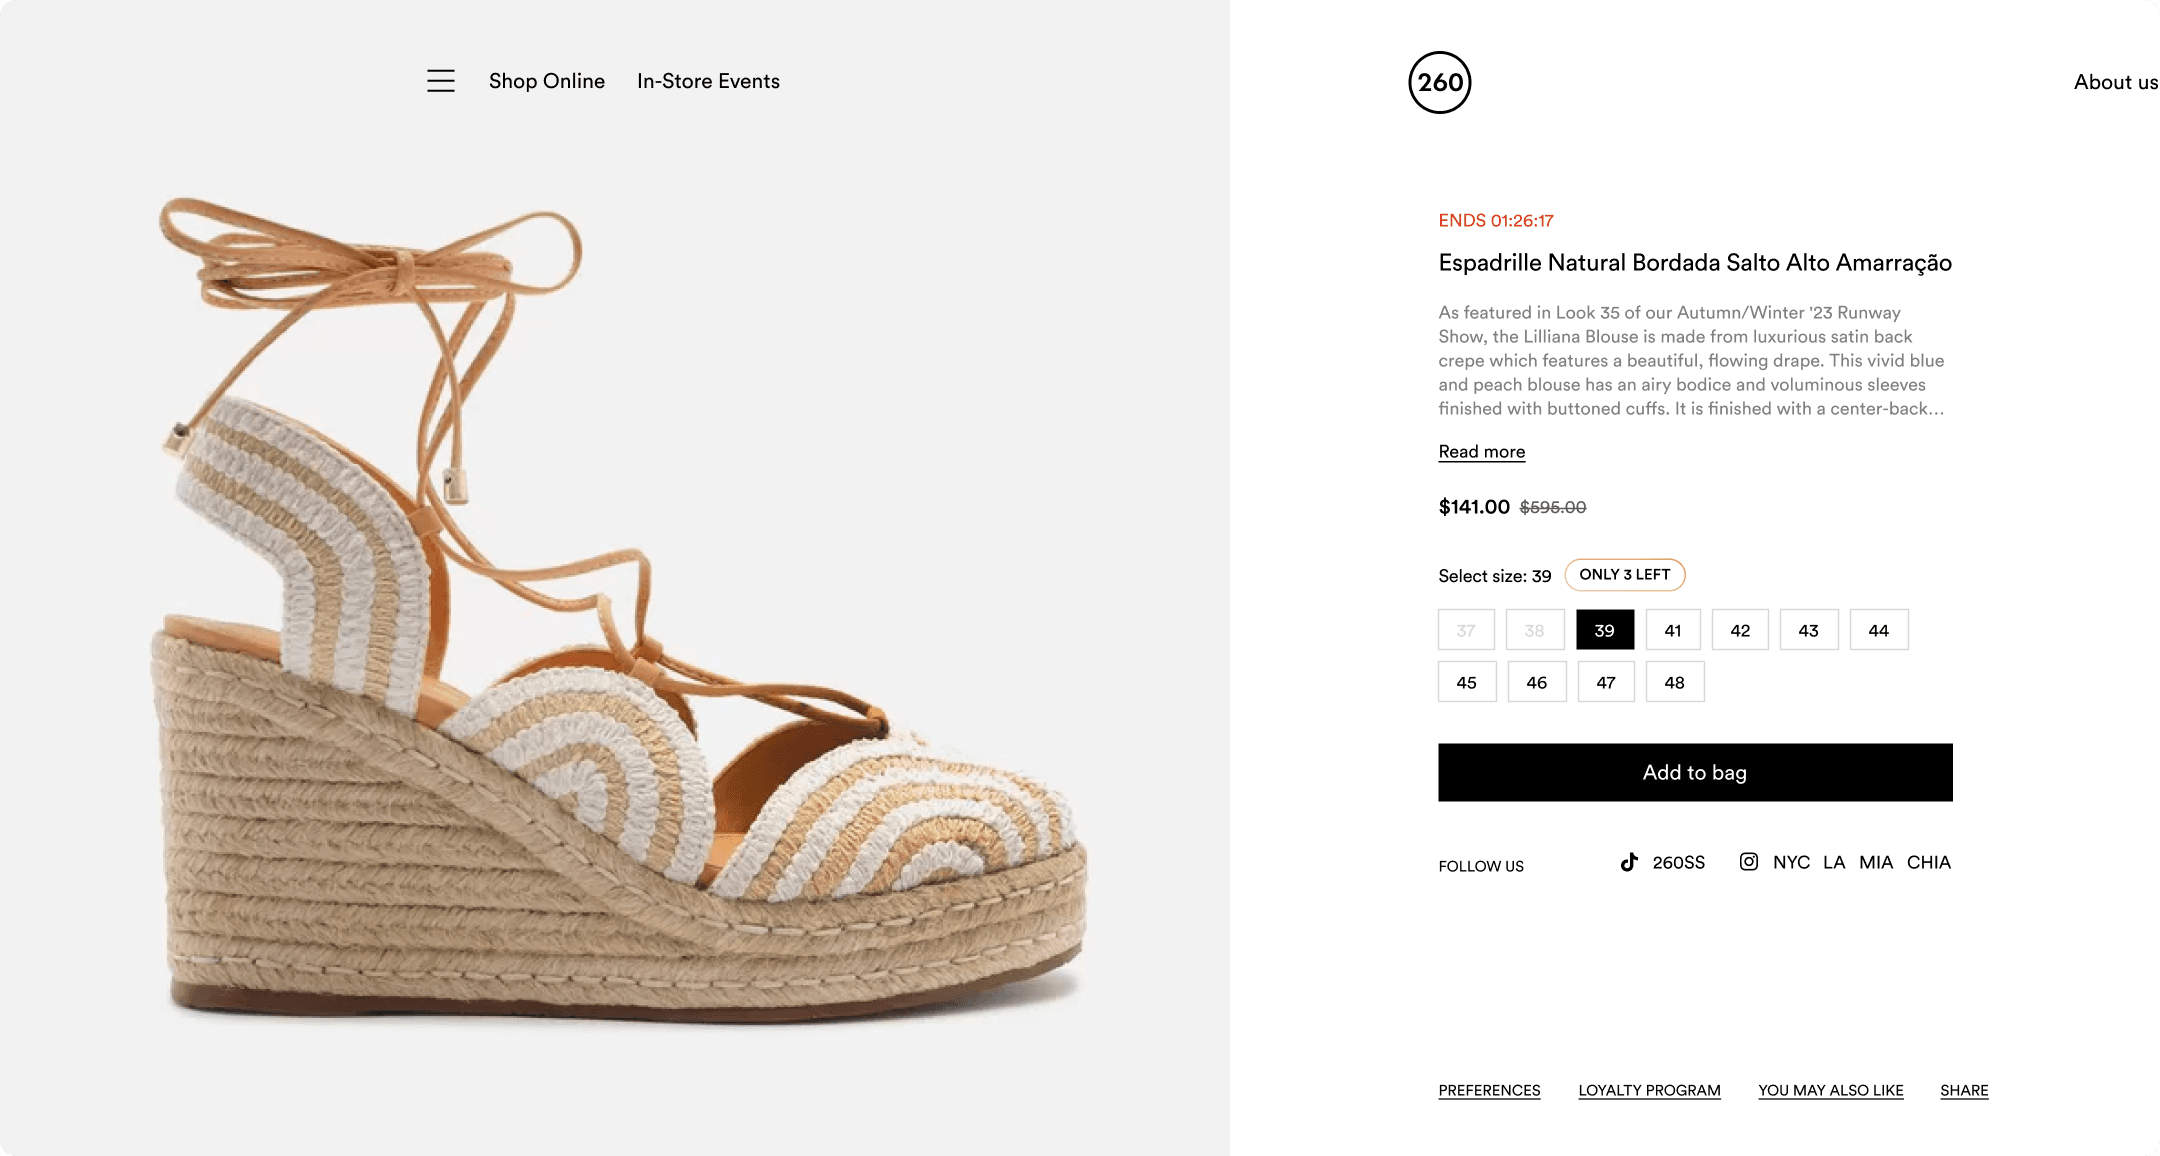Open the PREFERENCES section
This screenshot has height=1156, width=2160.
pos(1489,1090)
